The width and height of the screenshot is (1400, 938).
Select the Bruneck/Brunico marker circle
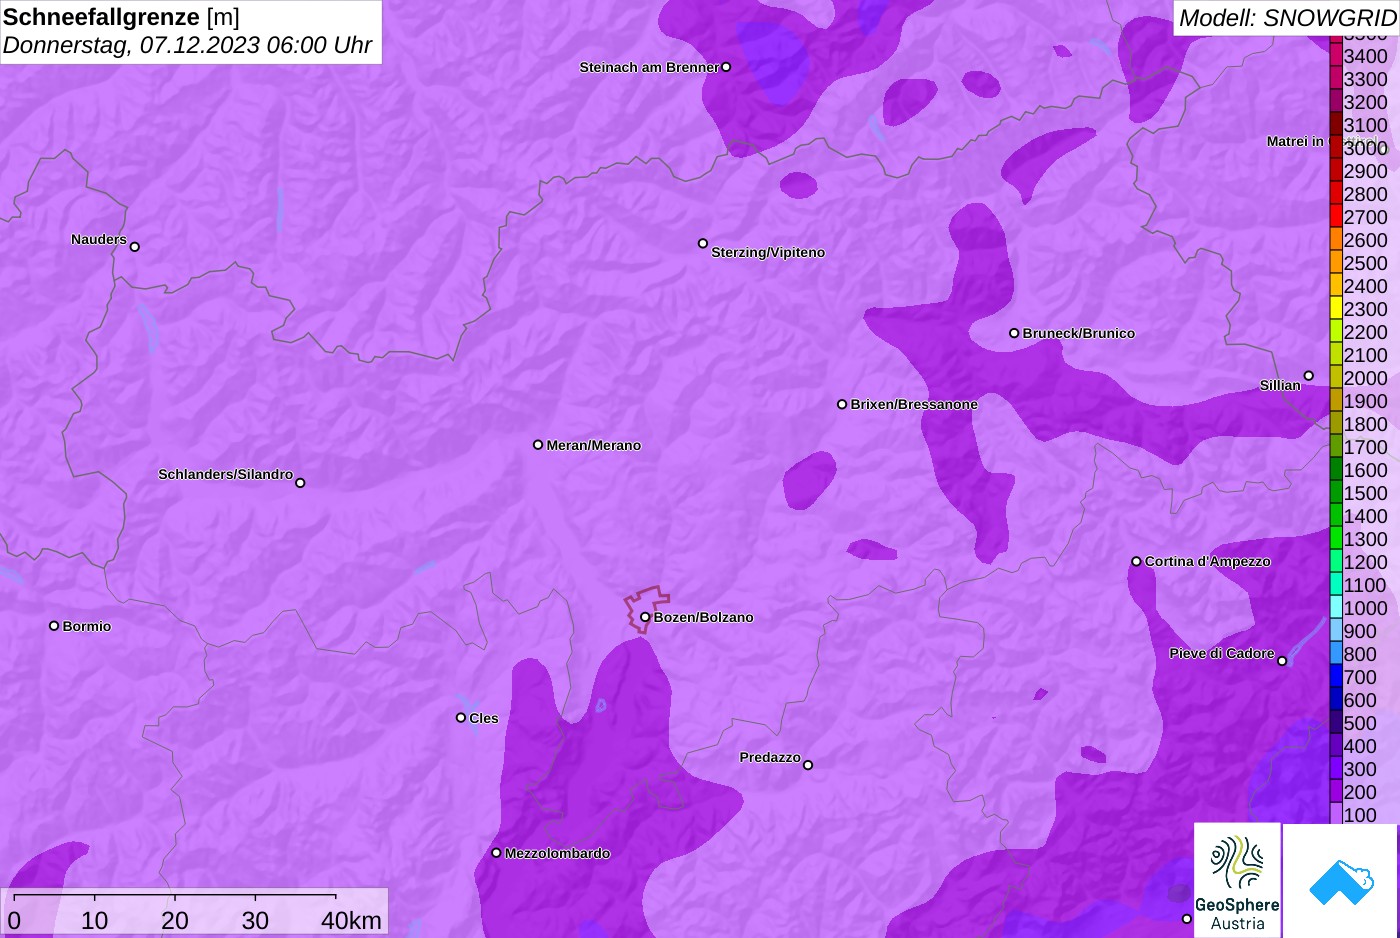1014,333
